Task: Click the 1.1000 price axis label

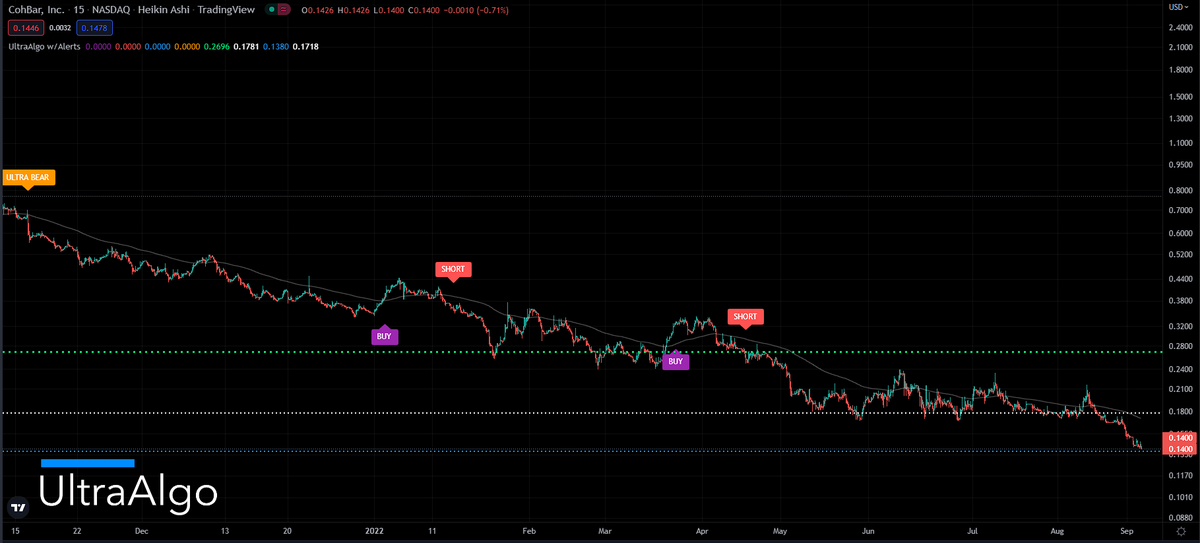Action: coord(1179,142)
